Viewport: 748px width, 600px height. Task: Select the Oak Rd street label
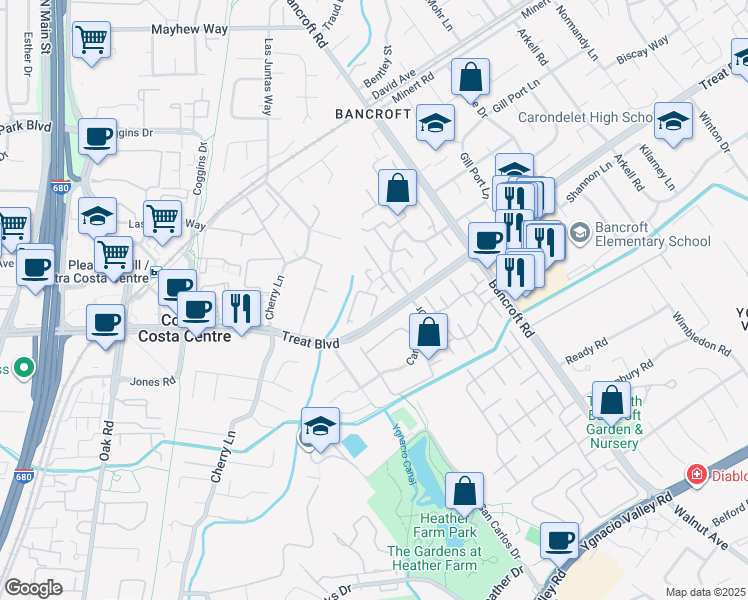pos(106,441)
